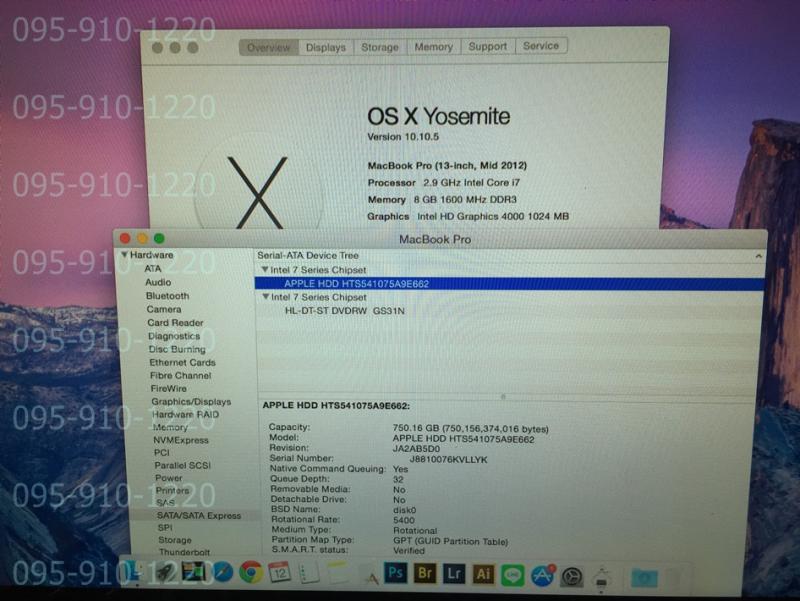Viewport: 800px width, 601px height.
Task: Switch to the Displays tab
Action: [x=325, y=47]
